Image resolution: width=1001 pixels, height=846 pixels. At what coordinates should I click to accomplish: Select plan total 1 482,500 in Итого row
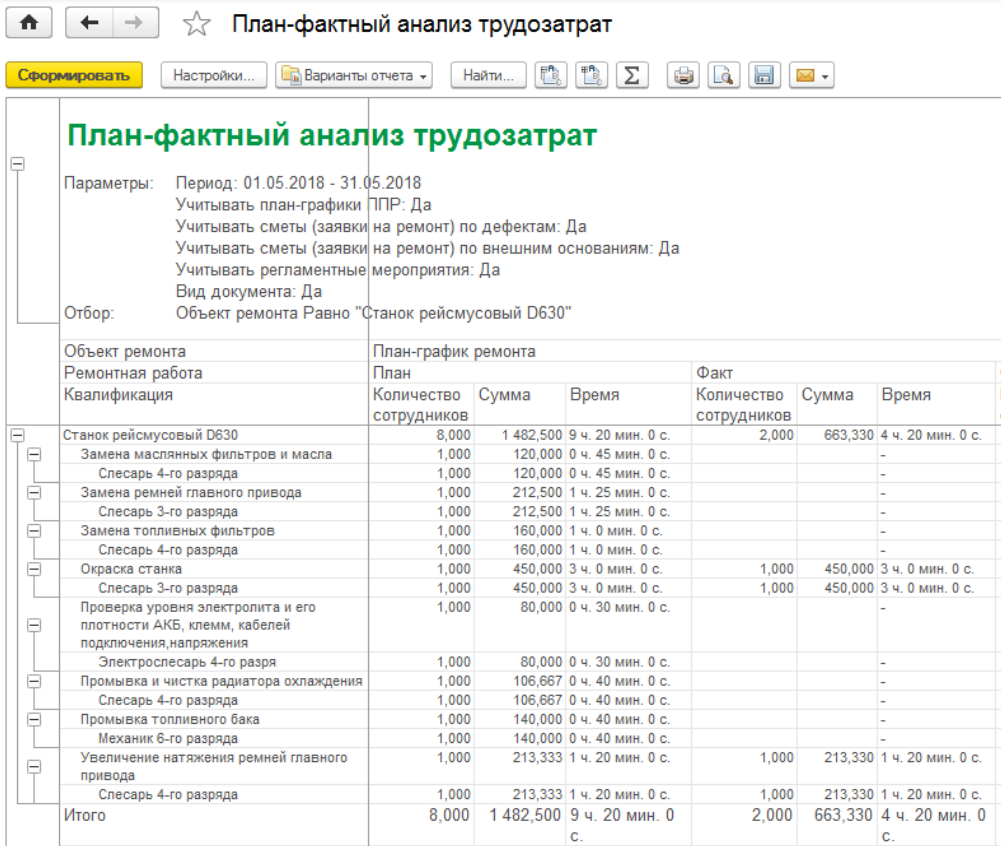[525, 815]
